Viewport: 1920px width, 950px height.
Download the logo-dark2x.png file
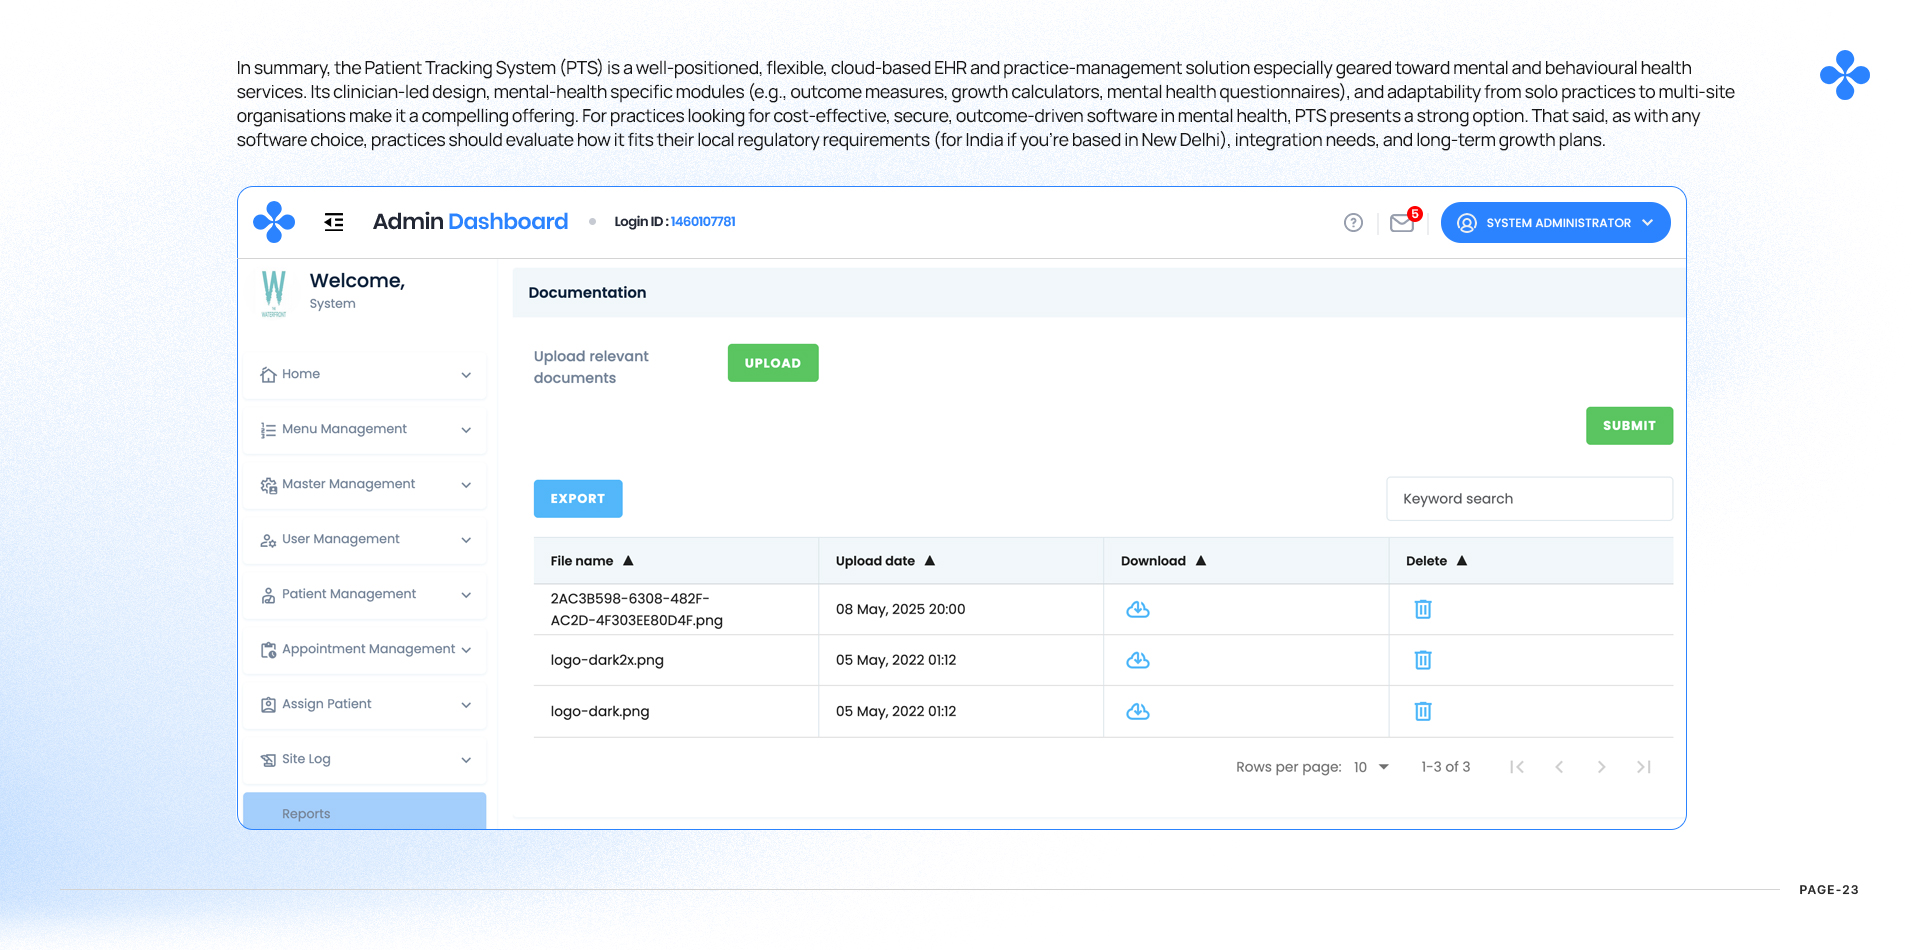coord(1138,660)
